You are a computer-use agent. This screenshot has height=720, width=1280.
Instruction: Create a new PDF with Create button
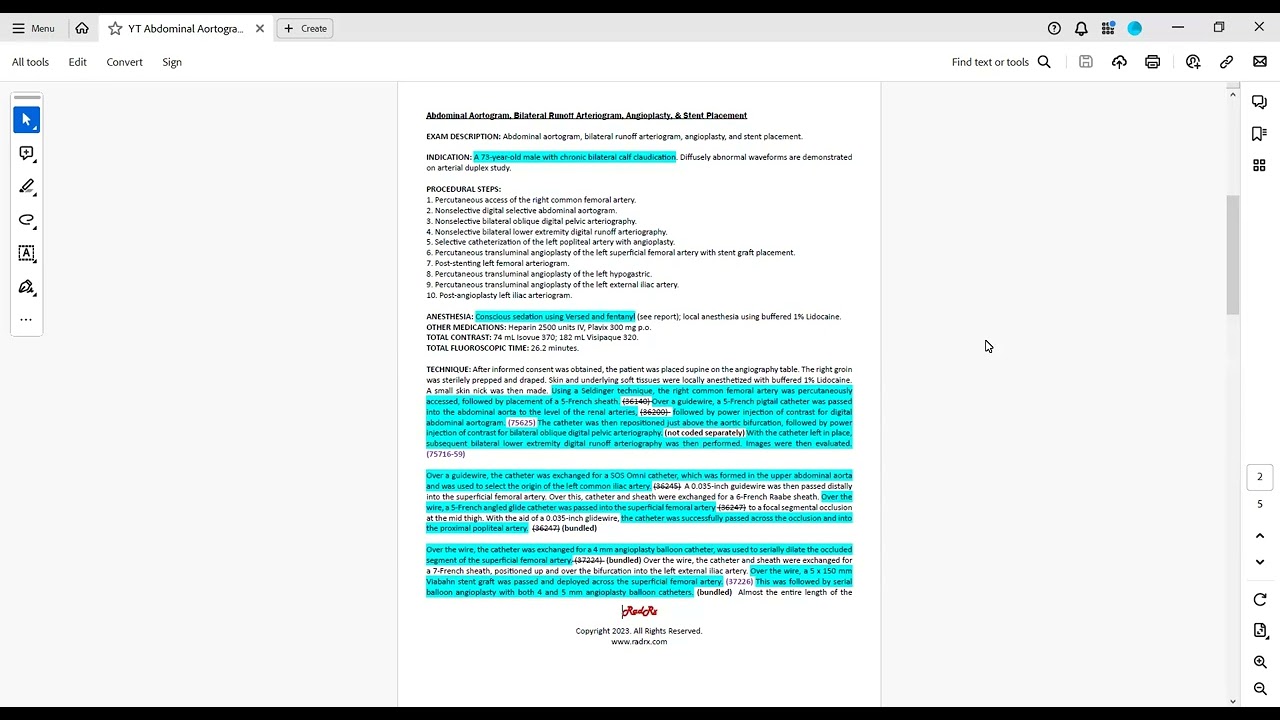point(305,28)
